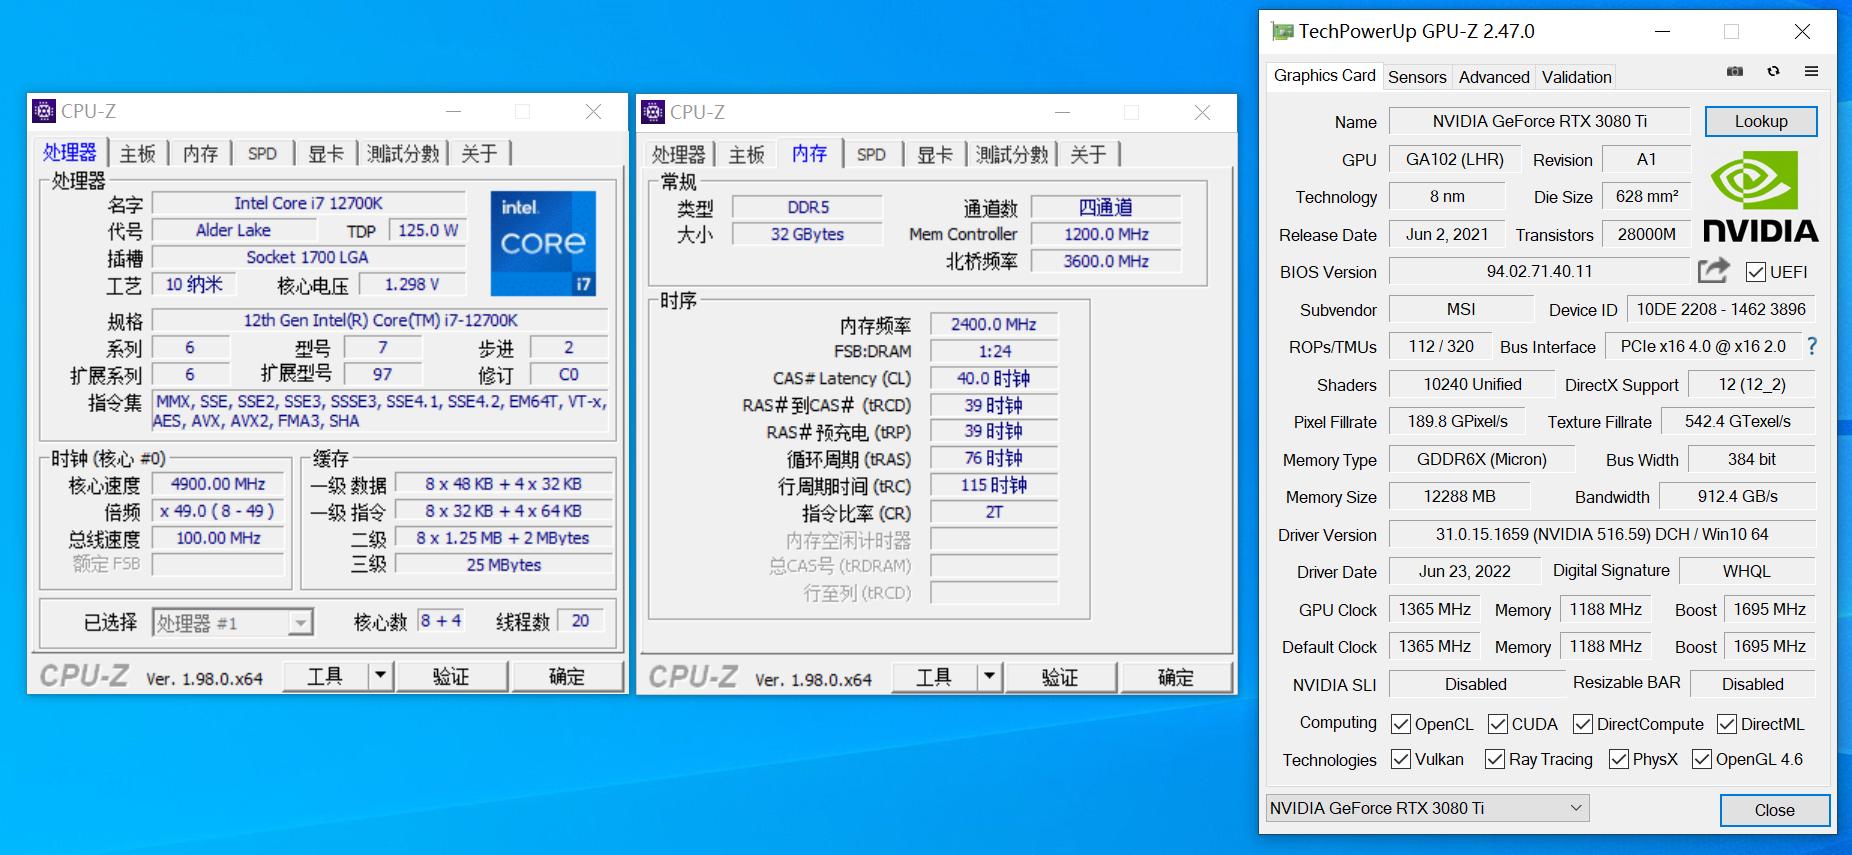Click the GPU-Z refresh icon
The image size is (1852, 855).
pos(1773,72)
